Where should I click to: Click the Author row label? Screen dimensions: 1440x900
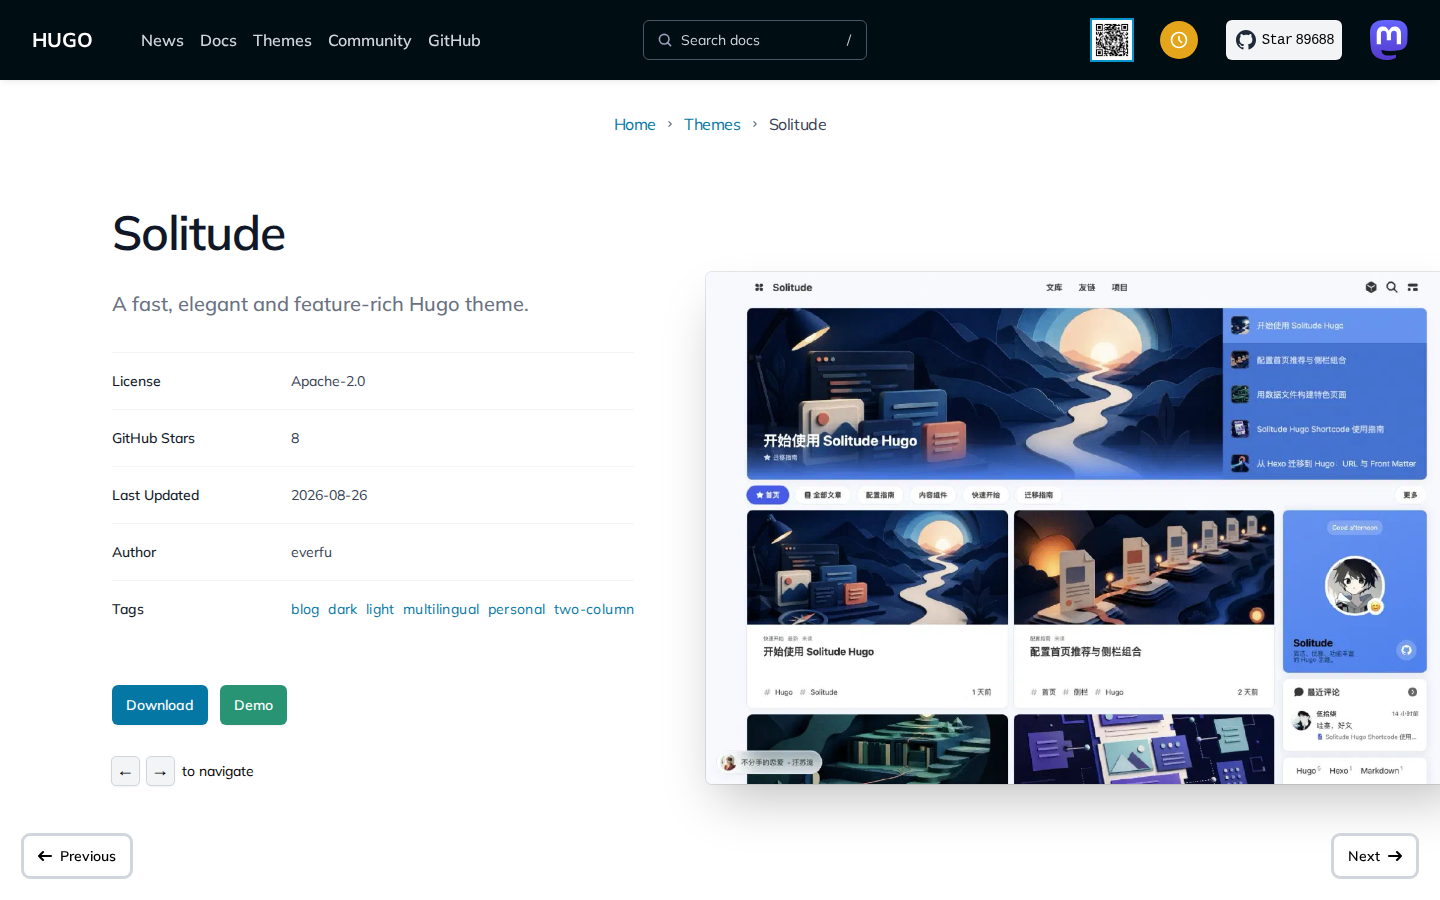[x=134, y=552]
